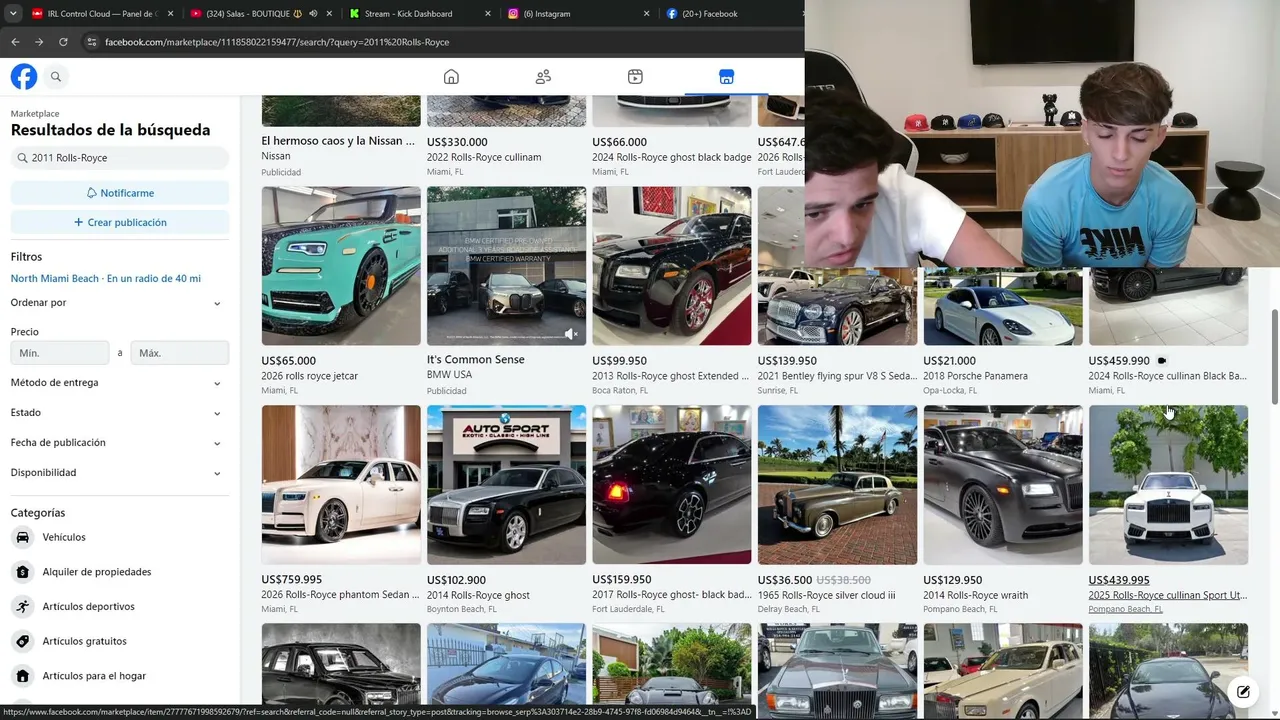1280x720 pixels.
Task: Click the El hermoso caos Nissan ad title
Action: [338, 141]
